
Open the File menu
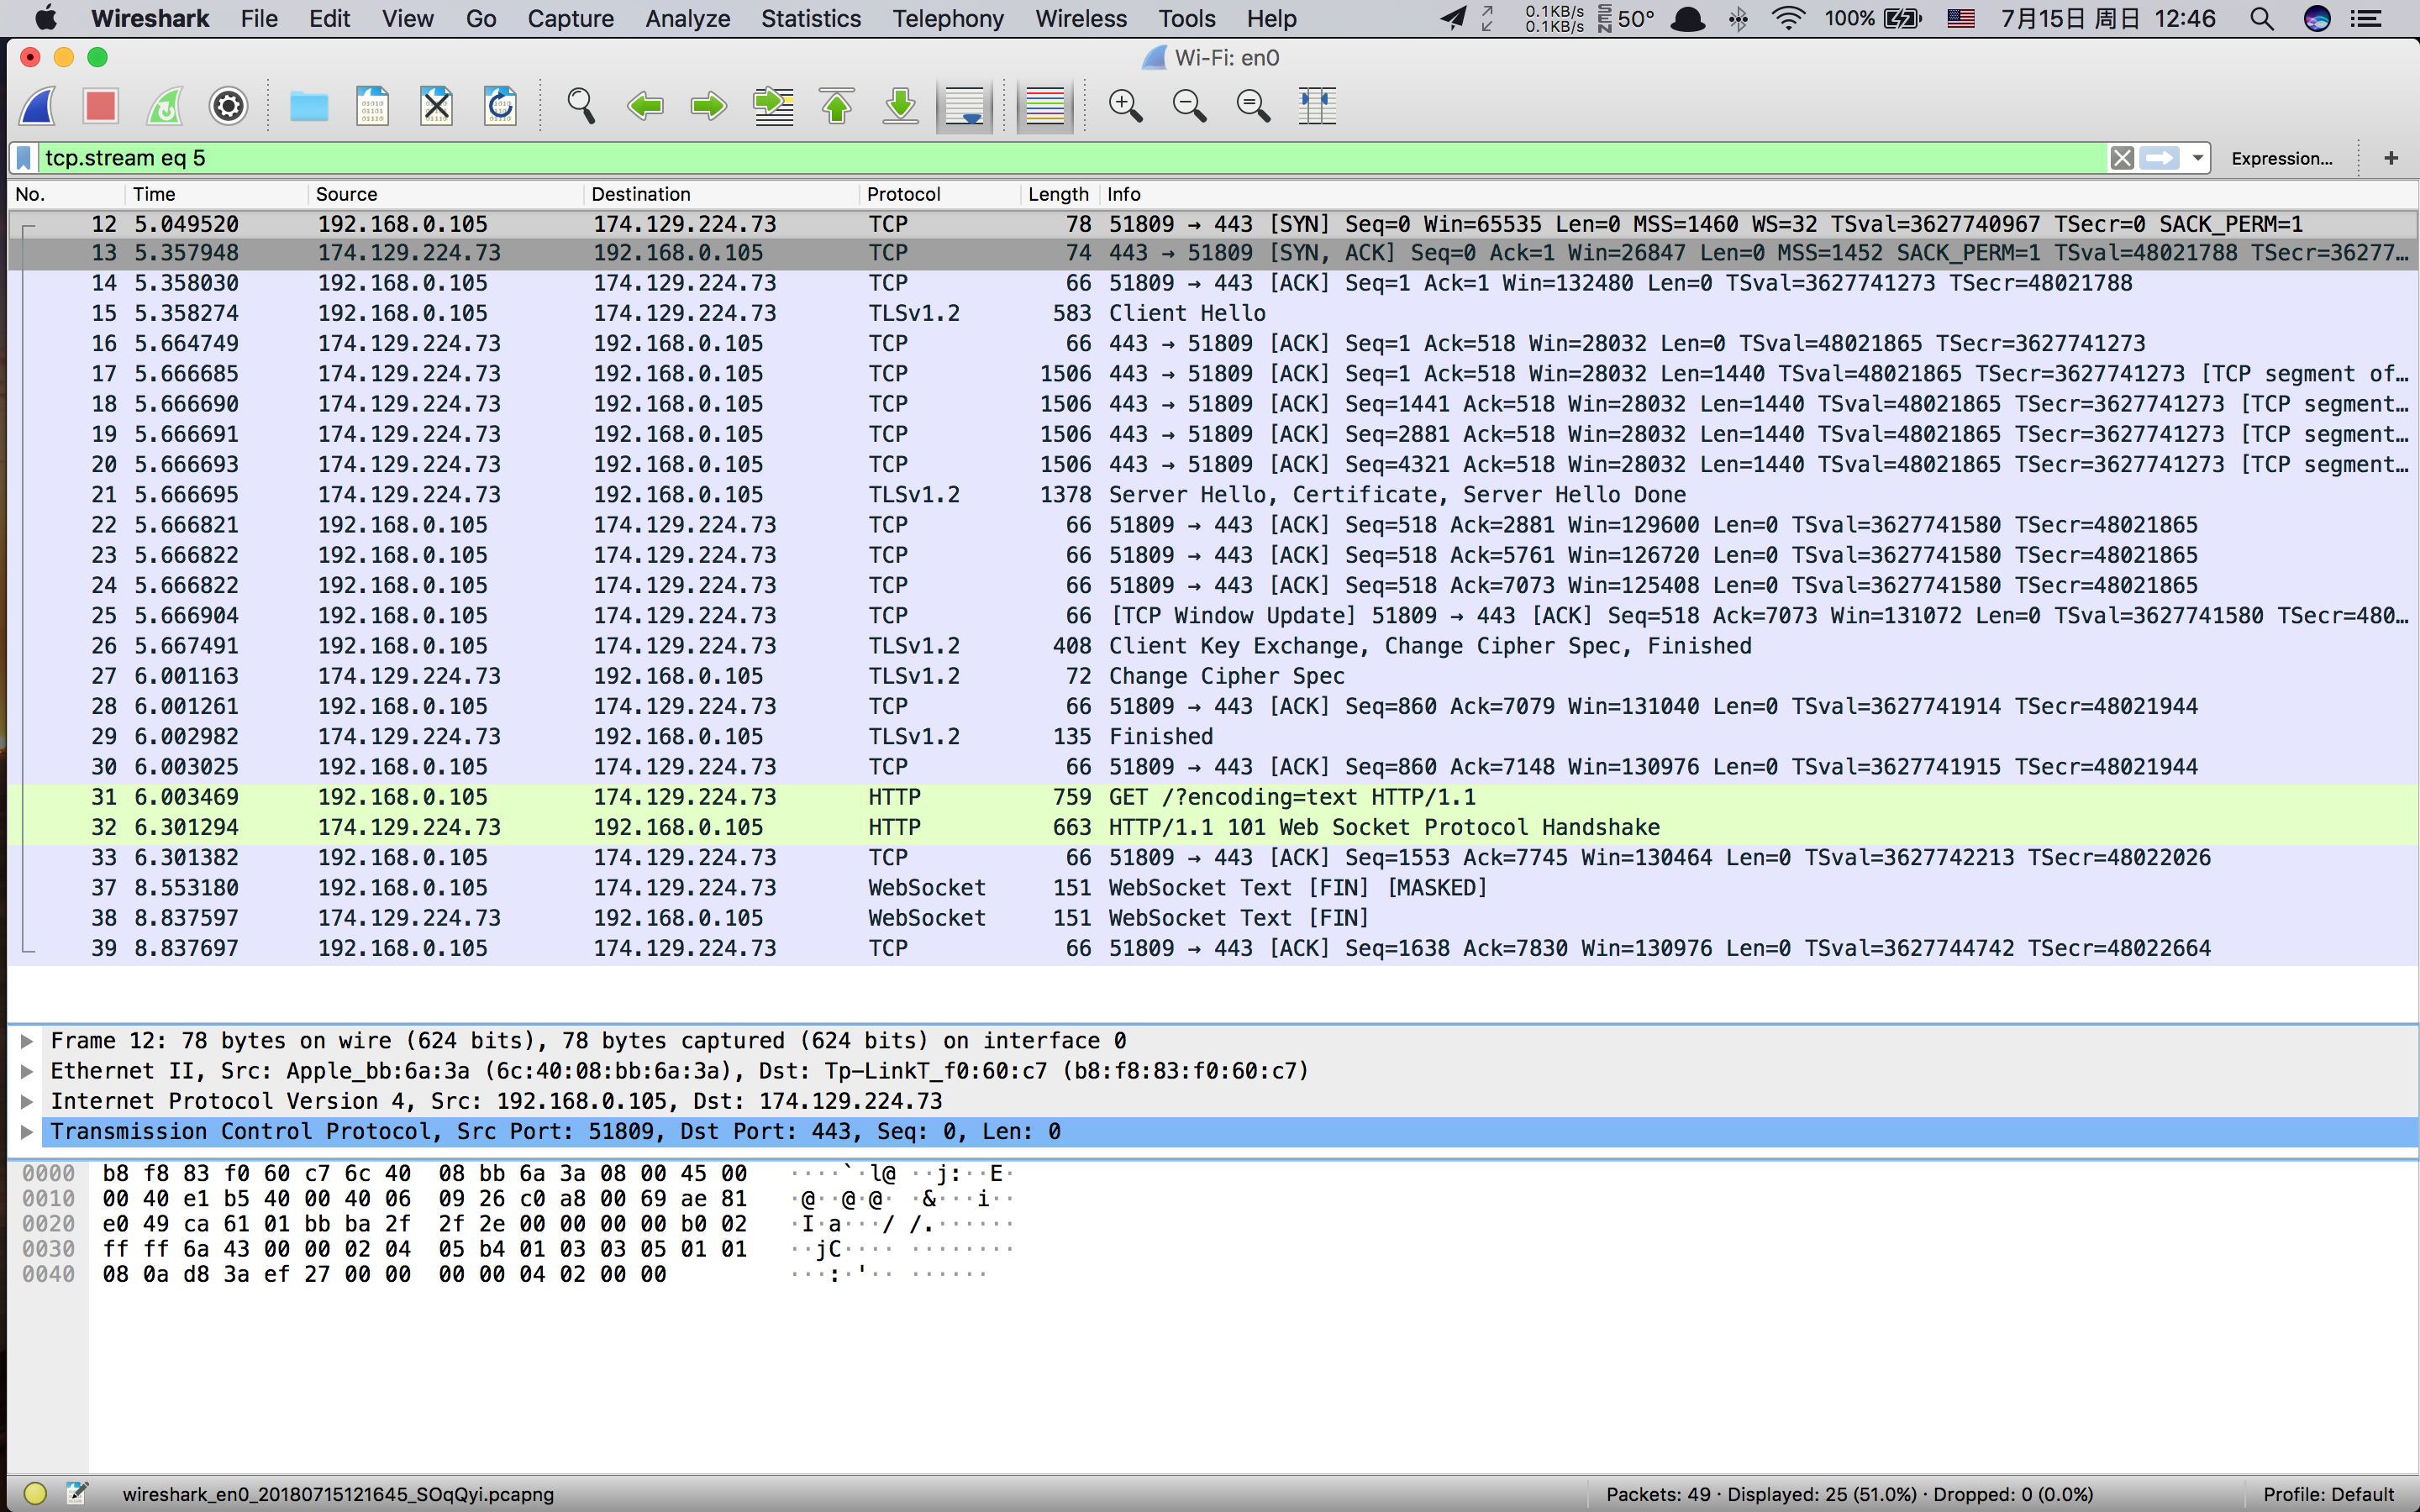pyautogui.click(x=259, y=18)
